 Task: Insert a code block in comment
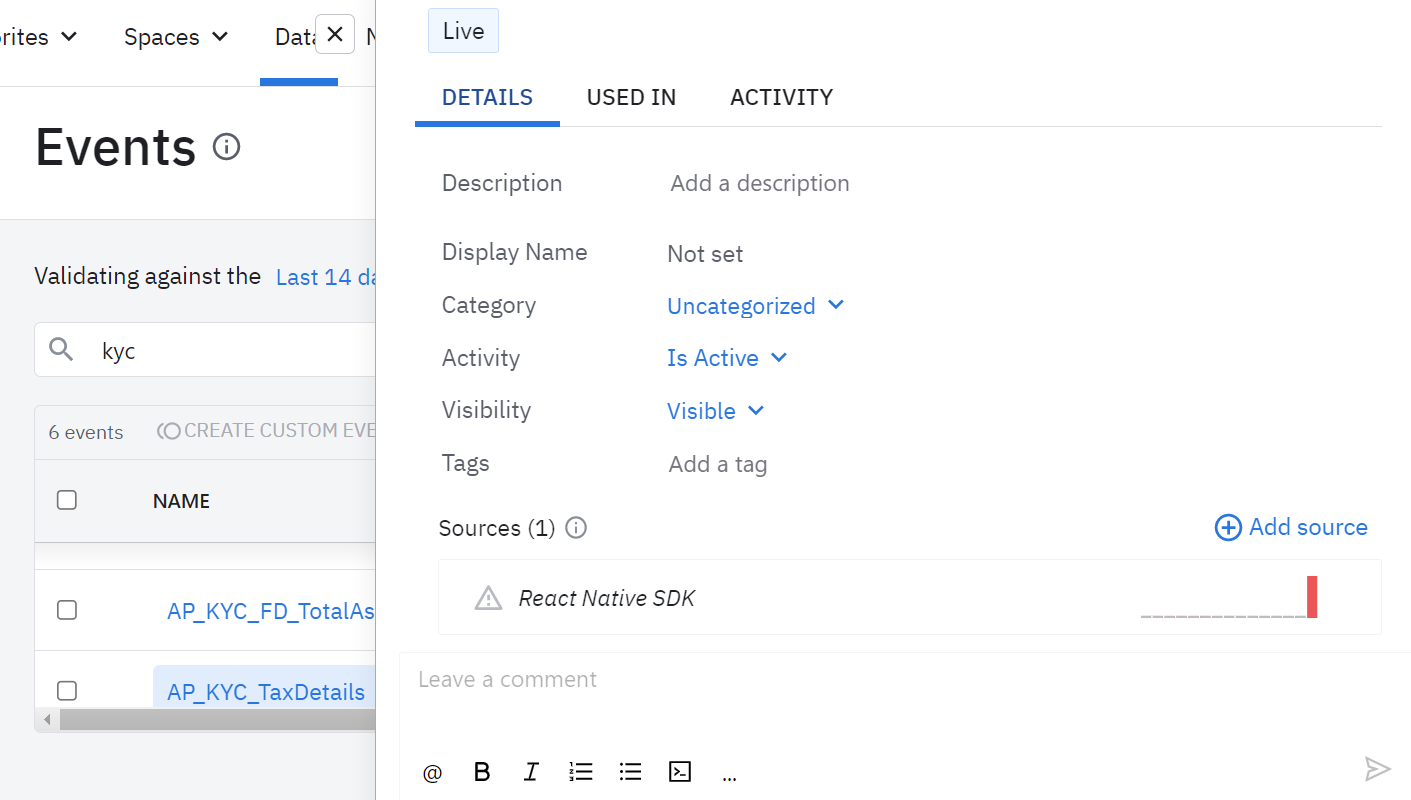click(680, 772)
